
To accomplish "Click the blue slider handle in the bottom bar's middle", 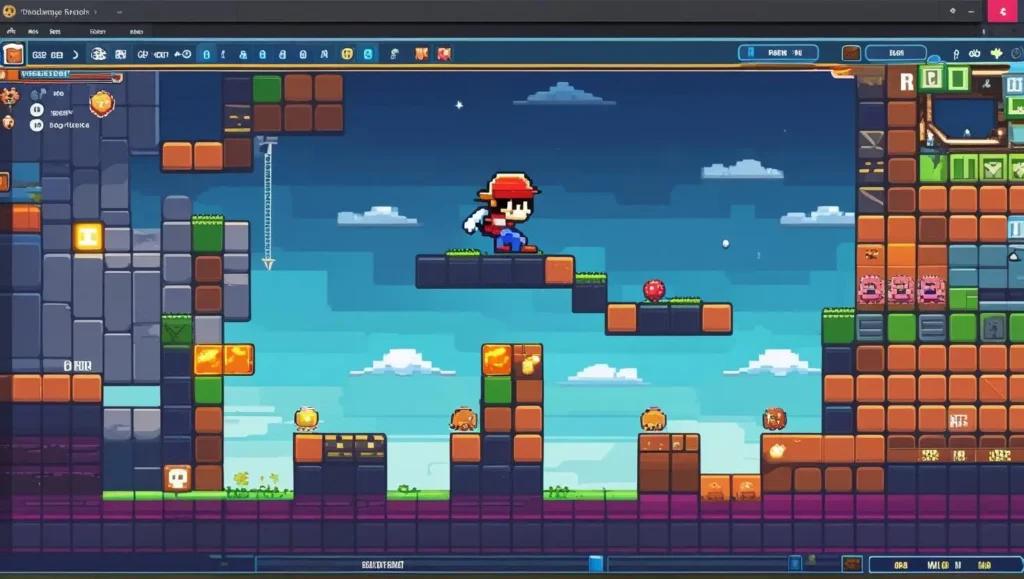I will click(596, 563).
